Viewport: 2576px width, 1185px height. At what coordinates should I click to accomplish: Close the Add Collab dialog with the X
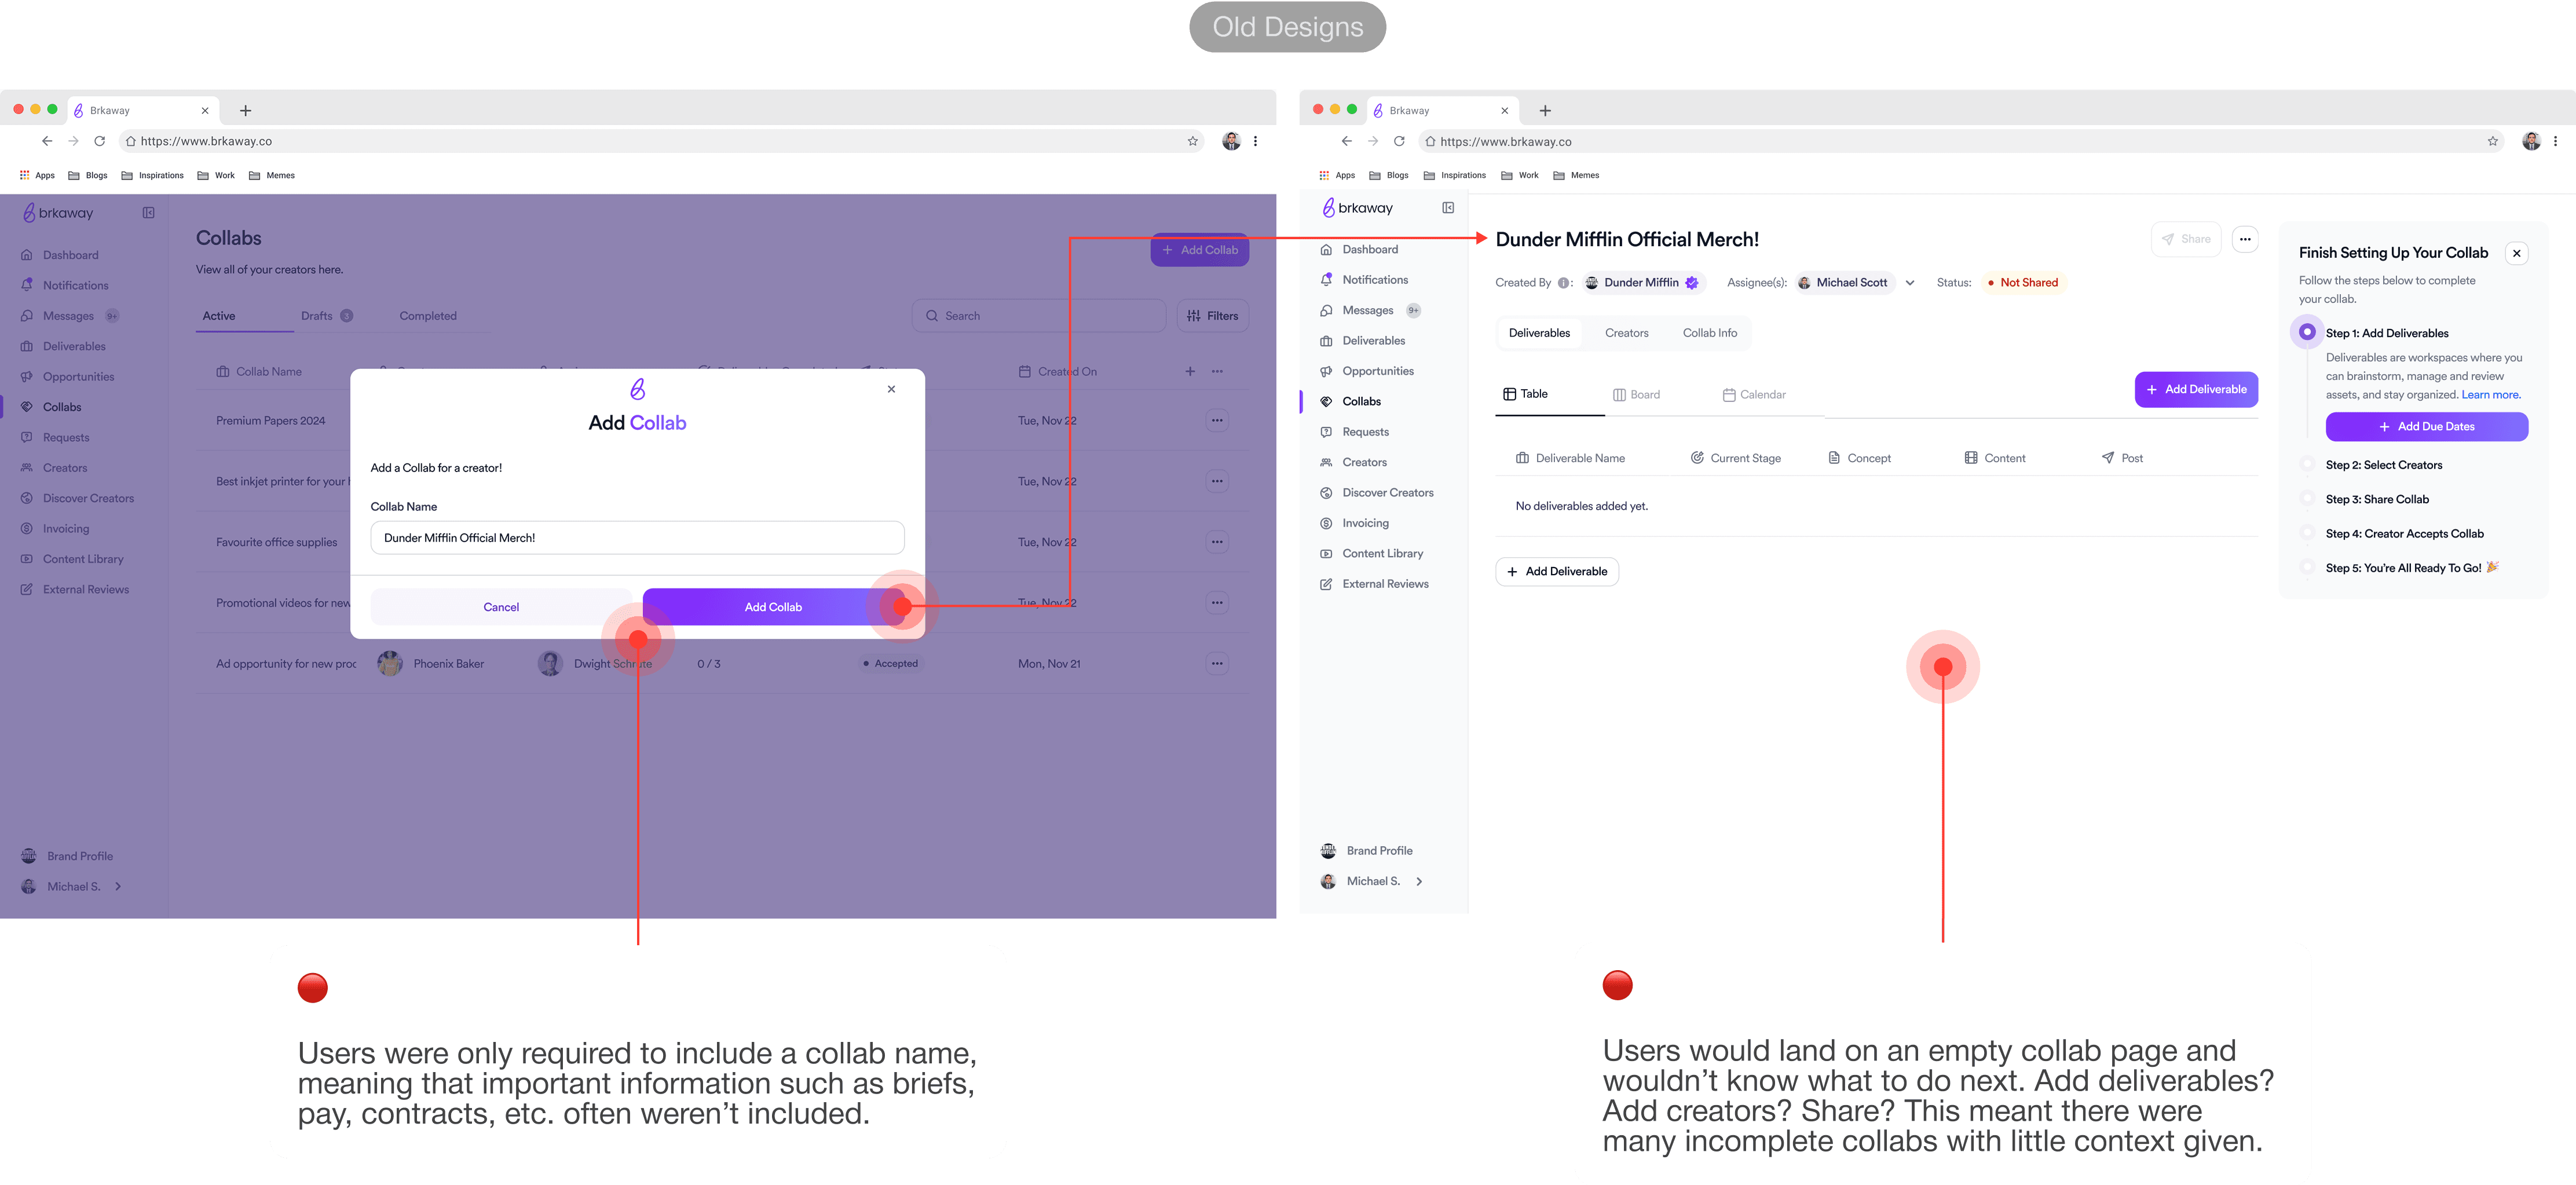(891, 389)
